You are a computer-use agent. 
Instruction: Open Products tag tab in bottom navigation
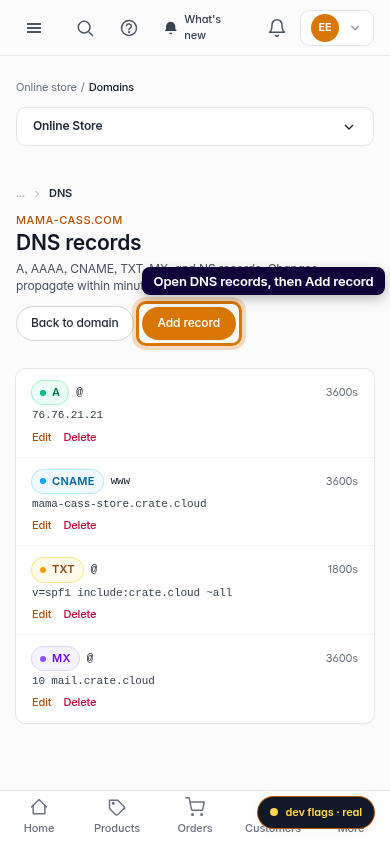coord(117,816)
